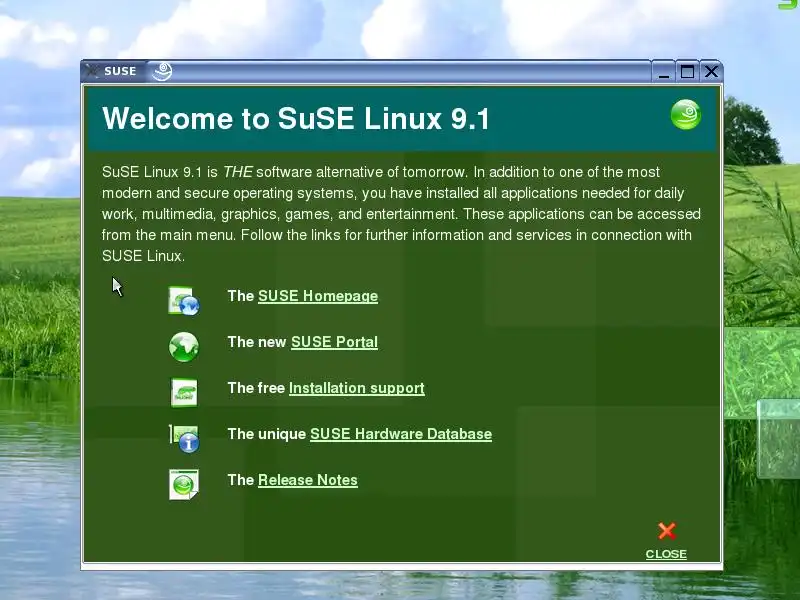This screenshot has width=800, height=600.
Task: Click the chameleon icon in the title bar
Action: pyautogui.click(x=162, y=71)
